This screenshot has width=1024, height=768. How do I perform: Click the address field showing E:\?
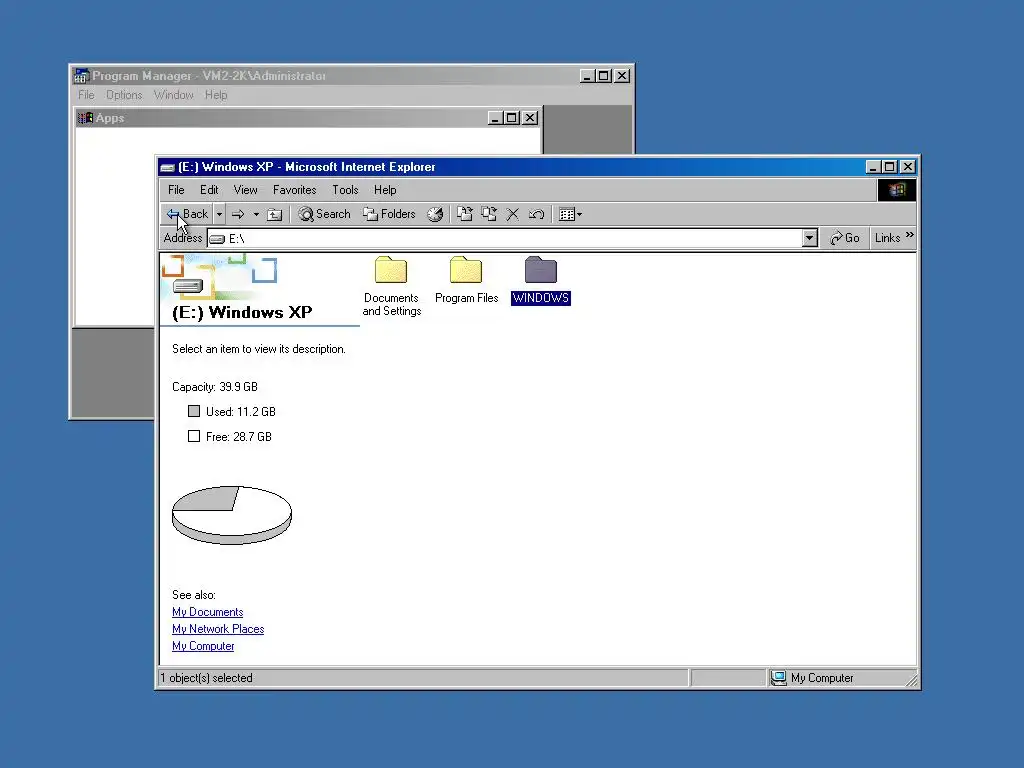point(505,238)
